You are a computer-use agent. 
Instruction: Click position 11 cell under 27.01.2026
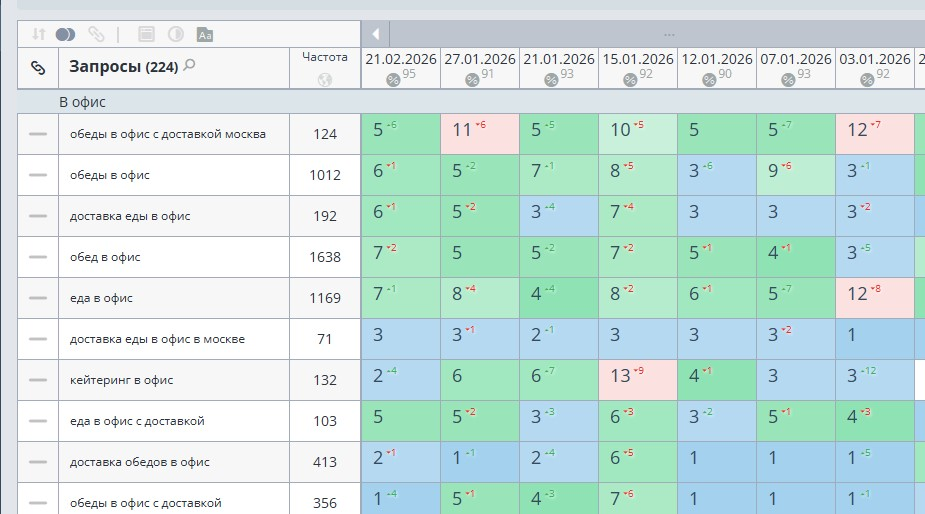pos(480,134)
